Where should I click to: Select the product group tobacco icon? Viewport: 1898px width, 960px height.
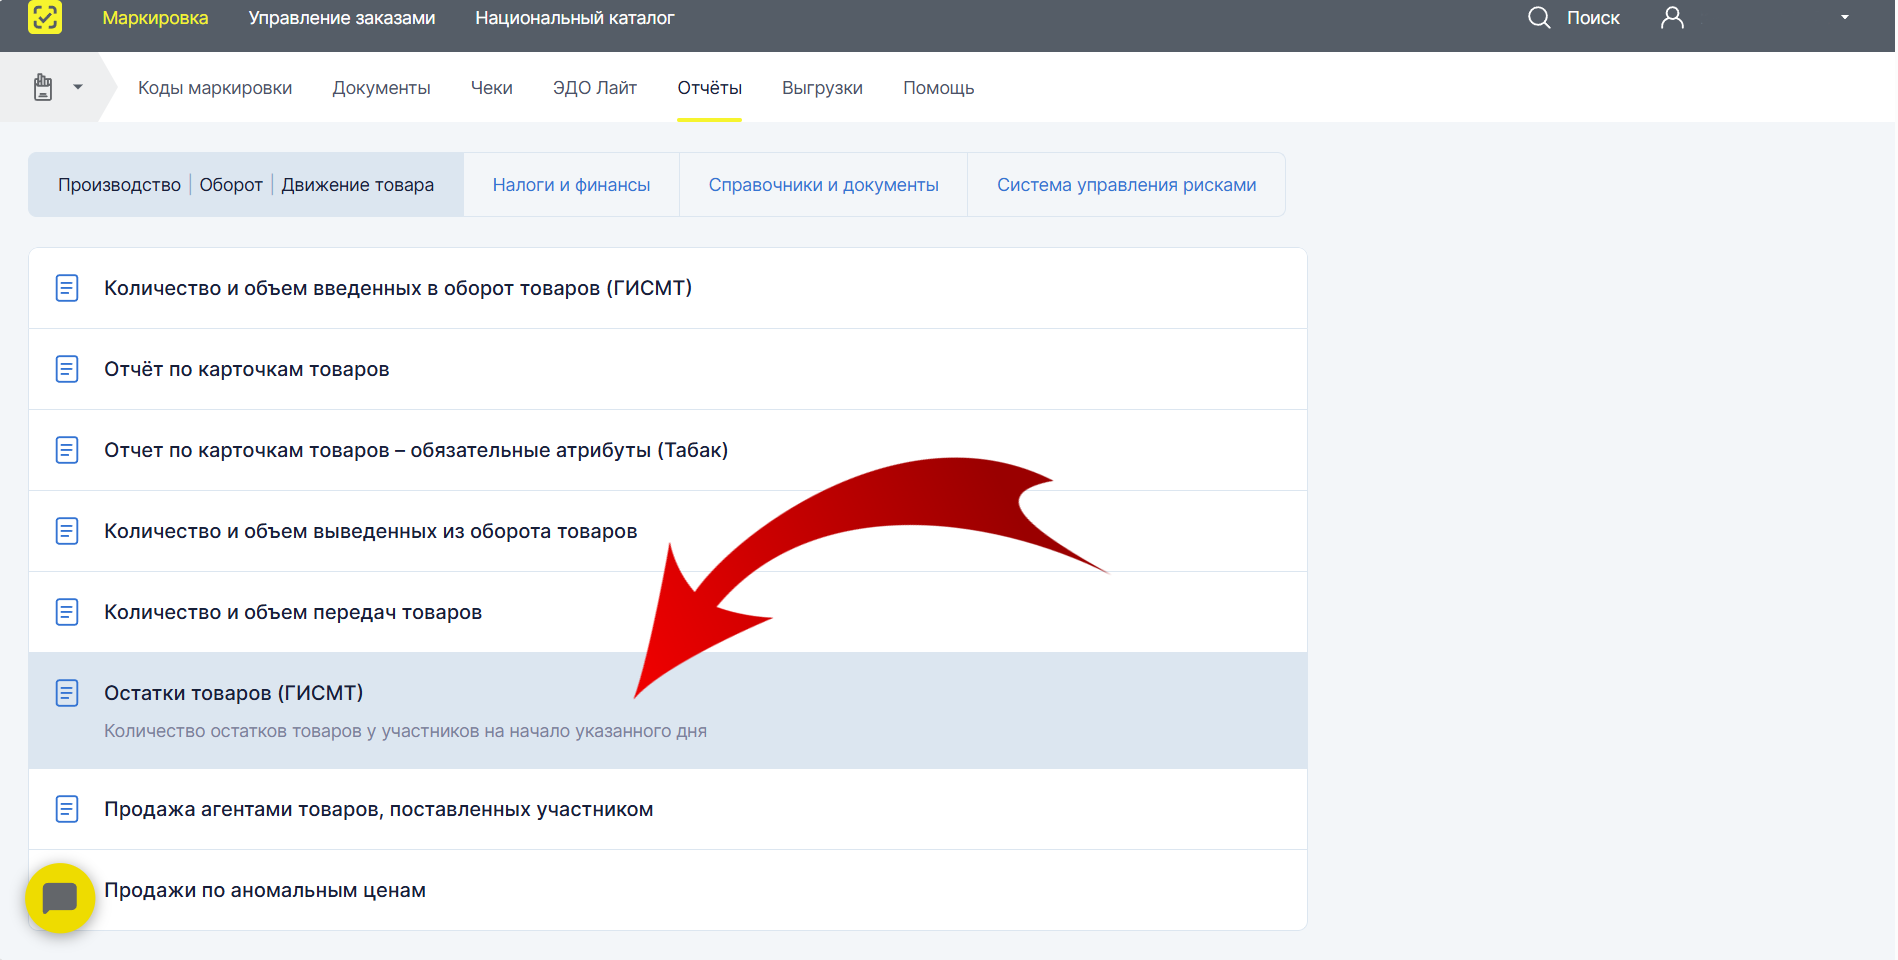point(43,87)
